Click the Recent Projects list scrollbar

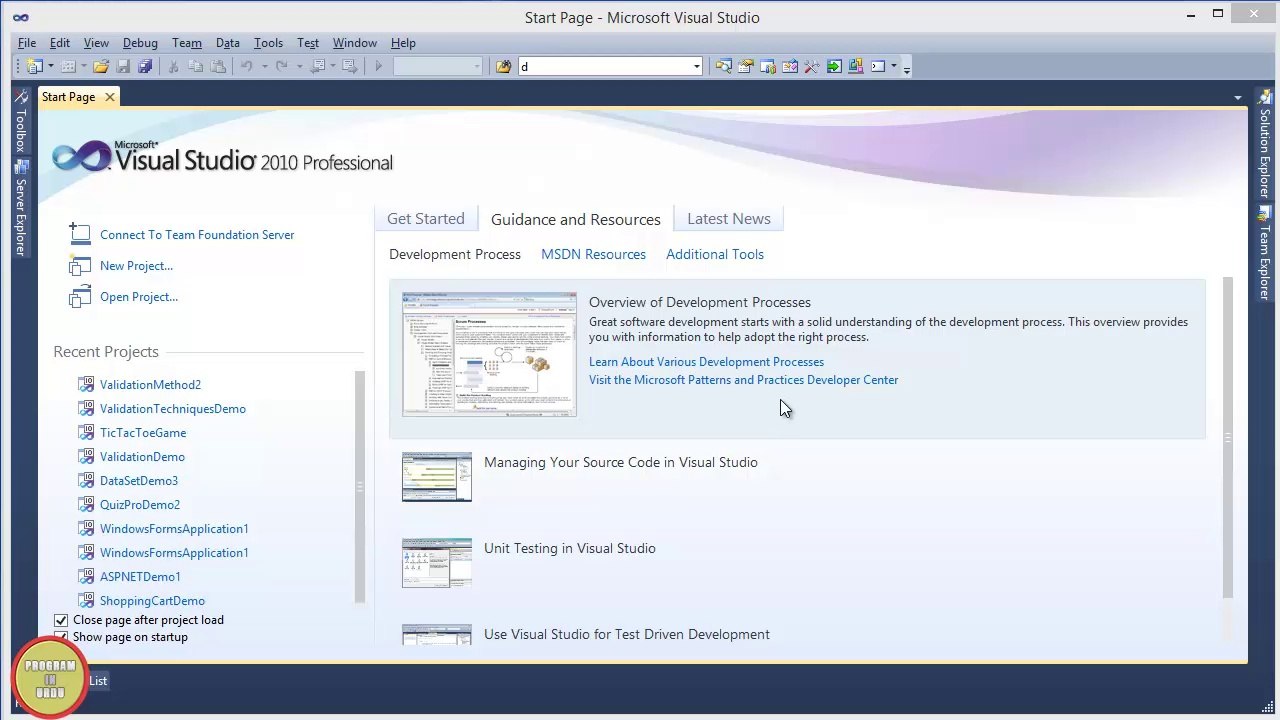click(x=360, y=486)
